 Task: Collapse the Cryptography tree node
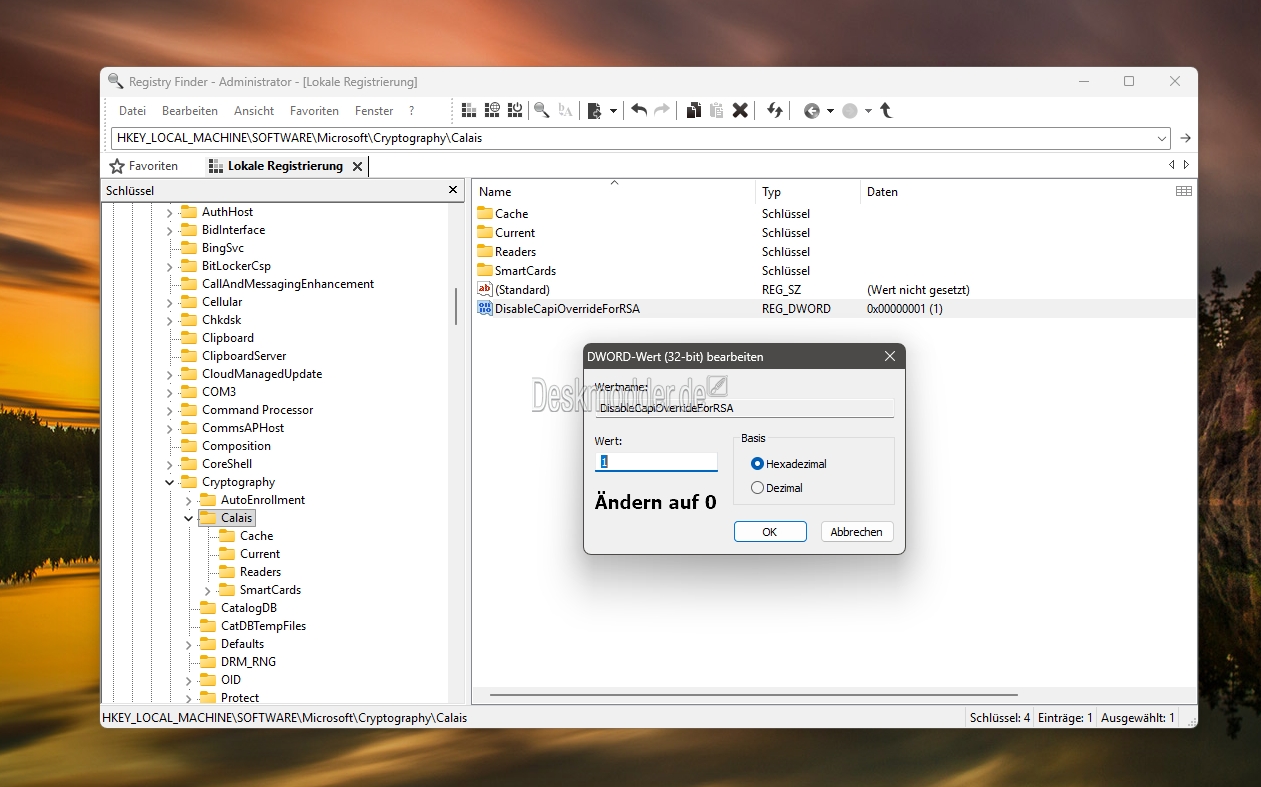point(169,482)
